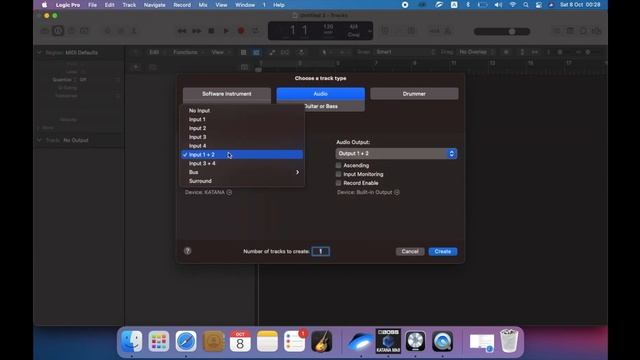Screen dimensions: 640x360
Task: Toggle the count-in 1234 button
Action: pyautogui.click(x=434, y=31)
